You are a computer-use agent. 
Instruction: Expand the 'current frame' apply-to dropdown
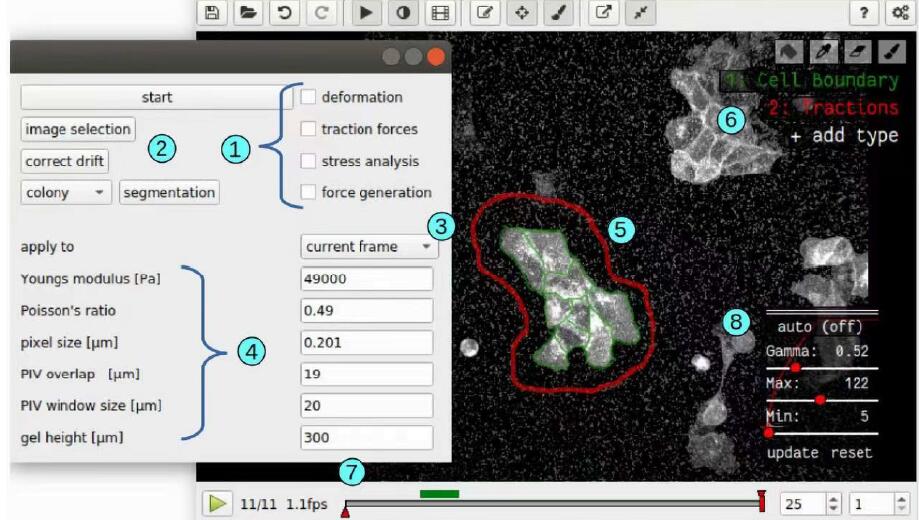(x=369, y=246)
